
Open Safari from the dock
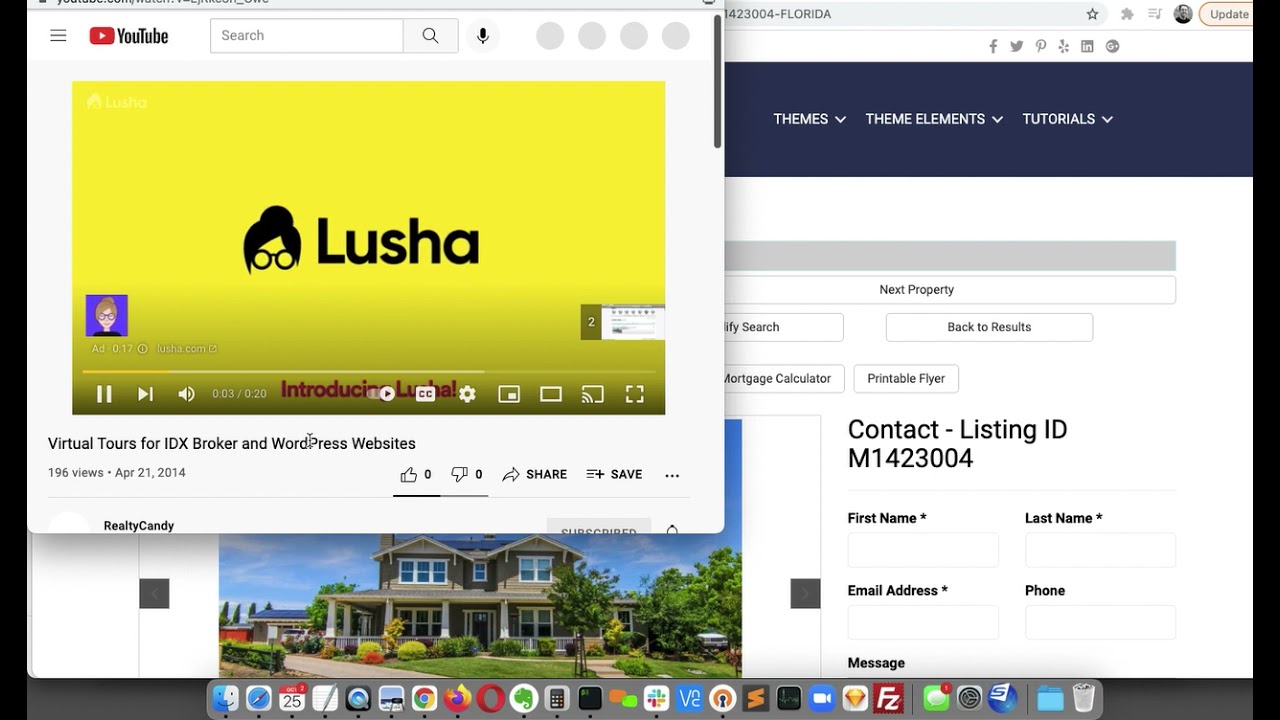[x=259, y=698]
